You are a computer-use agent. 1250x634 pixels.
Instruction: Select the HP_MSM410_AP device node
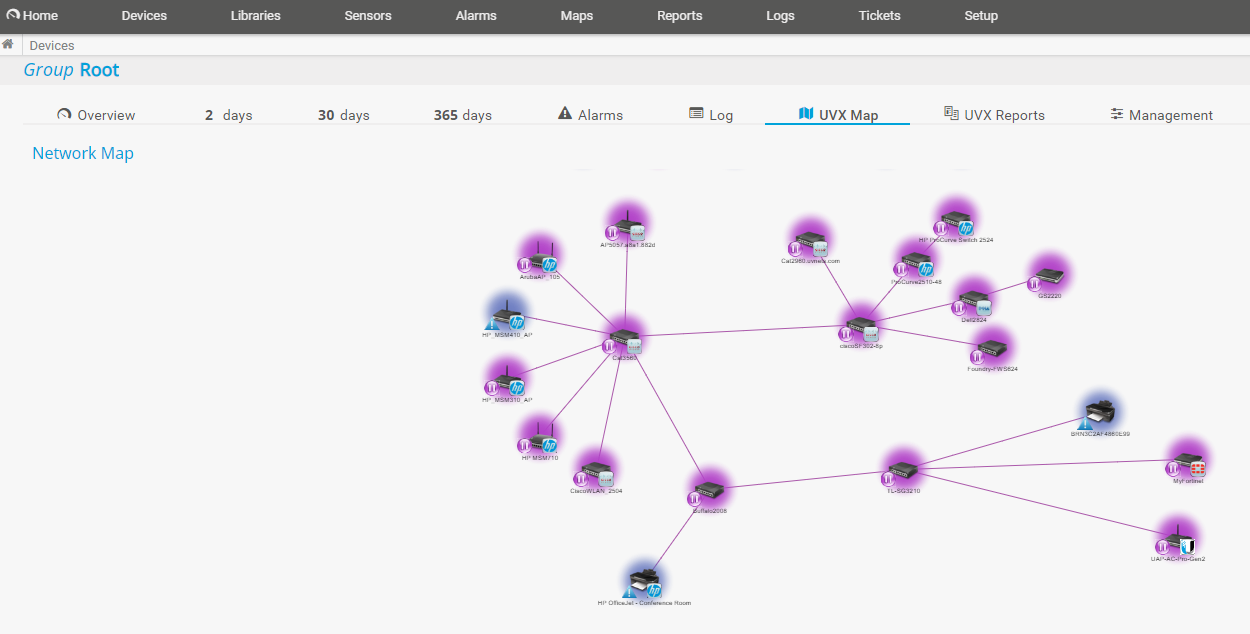(x=507, y=315)
